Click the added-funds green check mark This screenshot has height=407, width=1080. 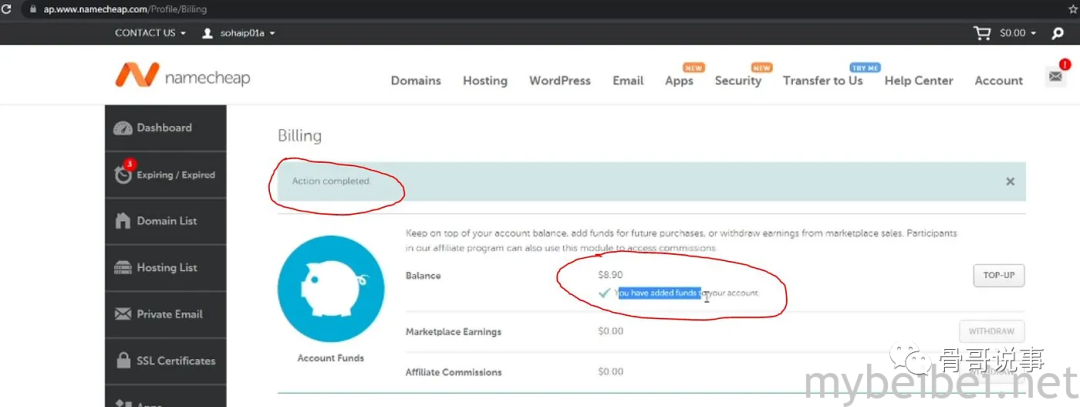click(605, 293)
